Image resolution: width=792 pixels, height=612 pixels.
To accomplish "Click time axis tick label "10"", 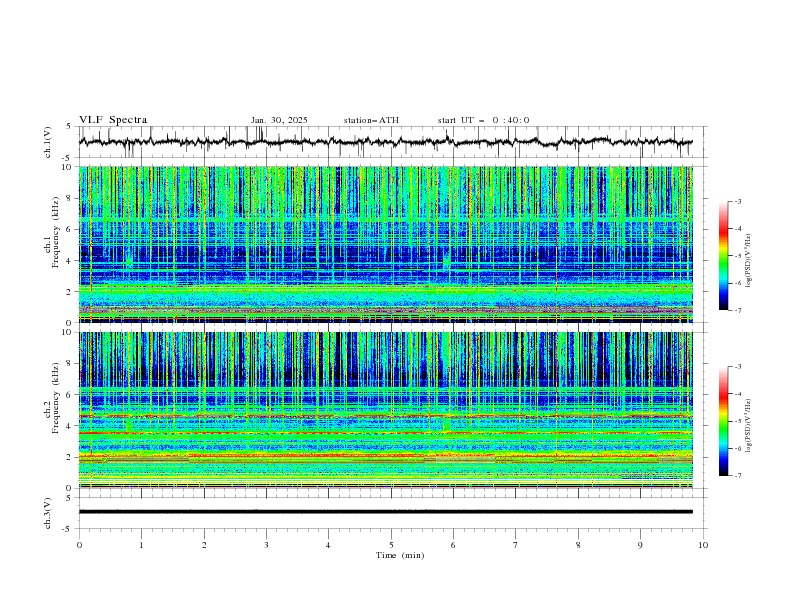I will point(703,545).
